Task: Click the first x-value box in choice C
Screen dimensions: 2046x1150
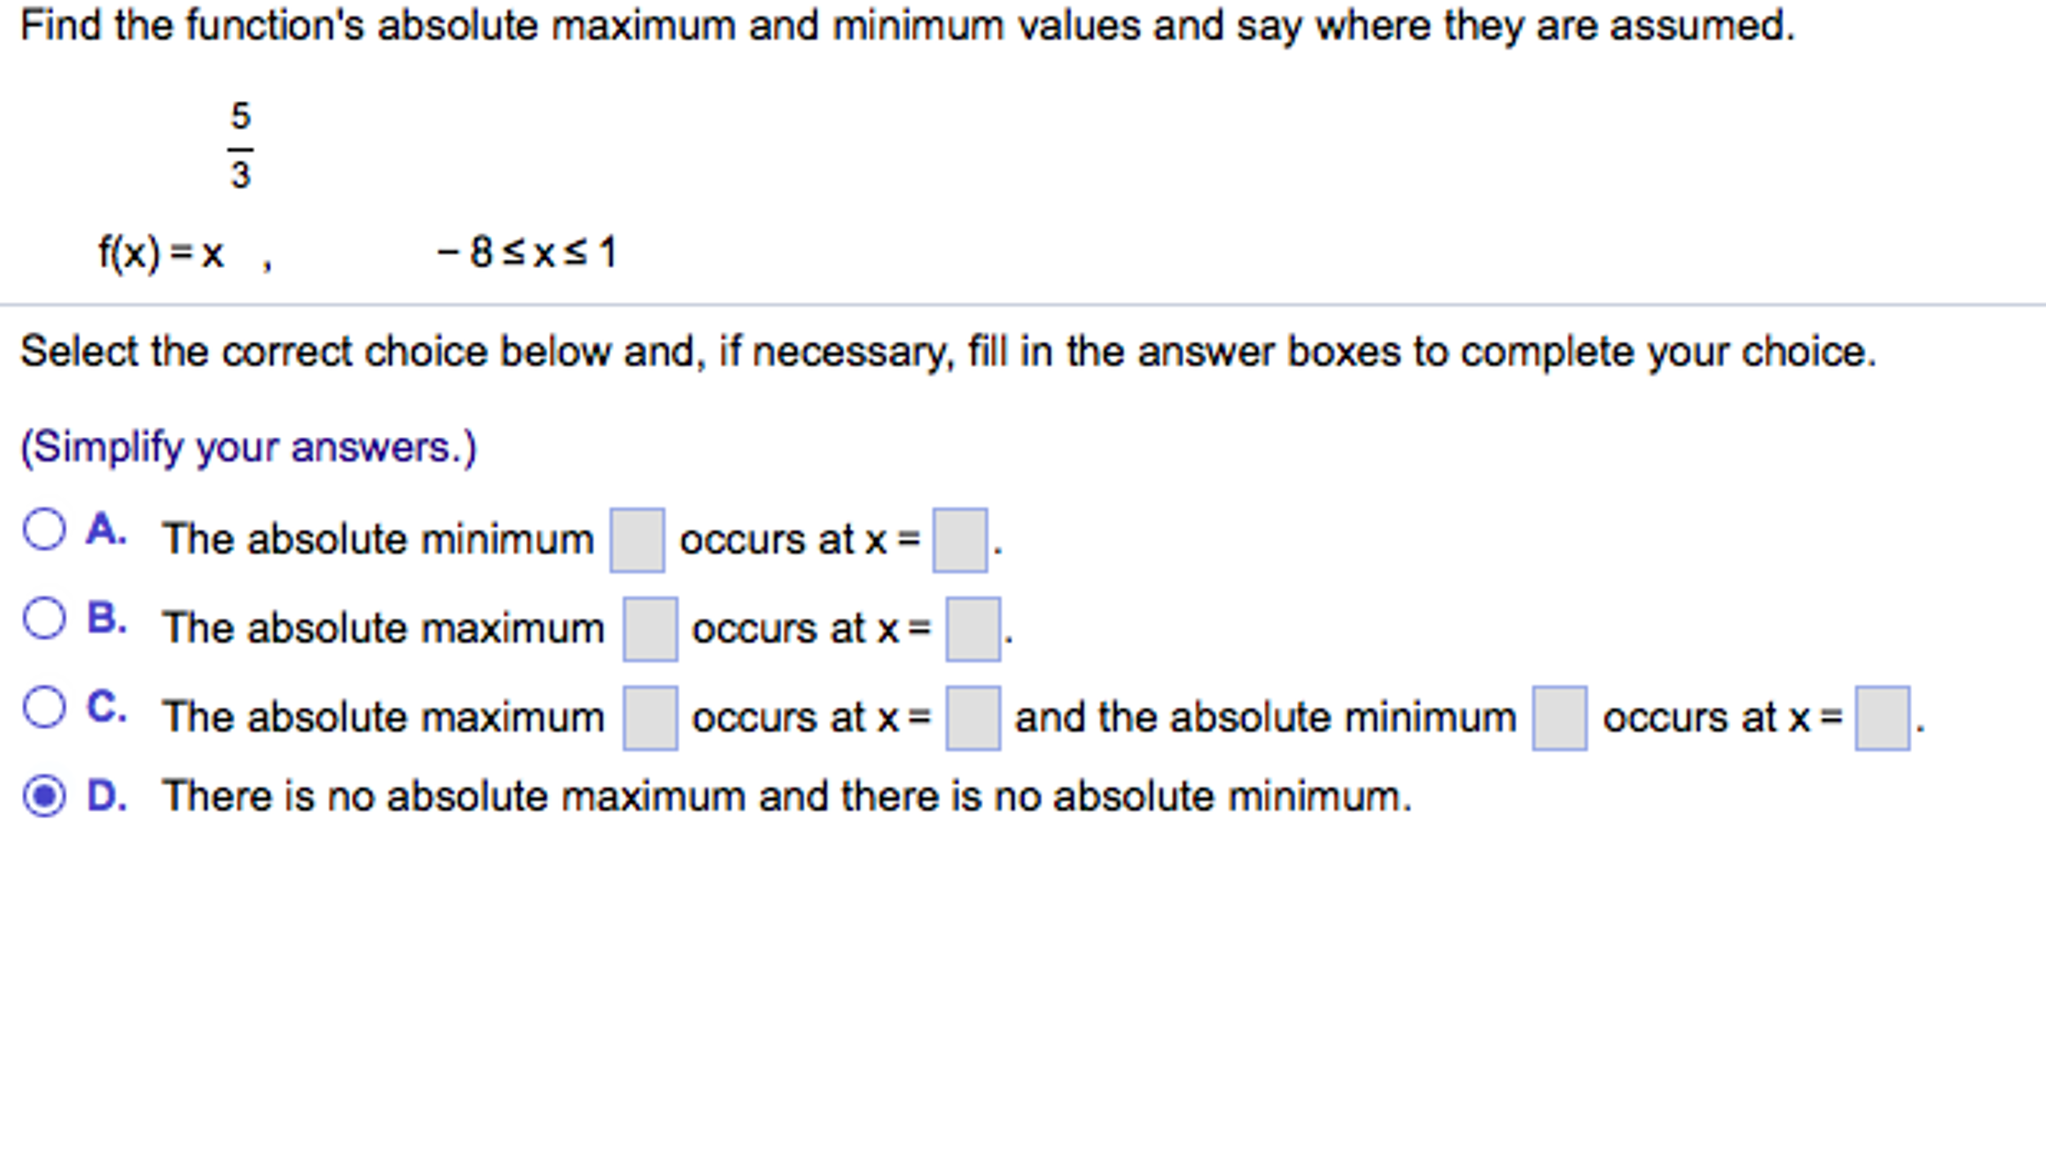Action: [971, 715]
